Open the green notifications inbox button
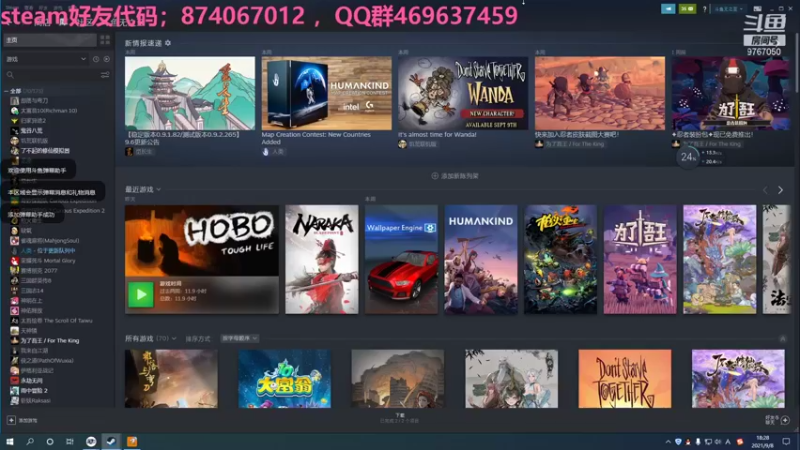Image resolution: width=800 pixels, height=450 pixels. [687, 9]
